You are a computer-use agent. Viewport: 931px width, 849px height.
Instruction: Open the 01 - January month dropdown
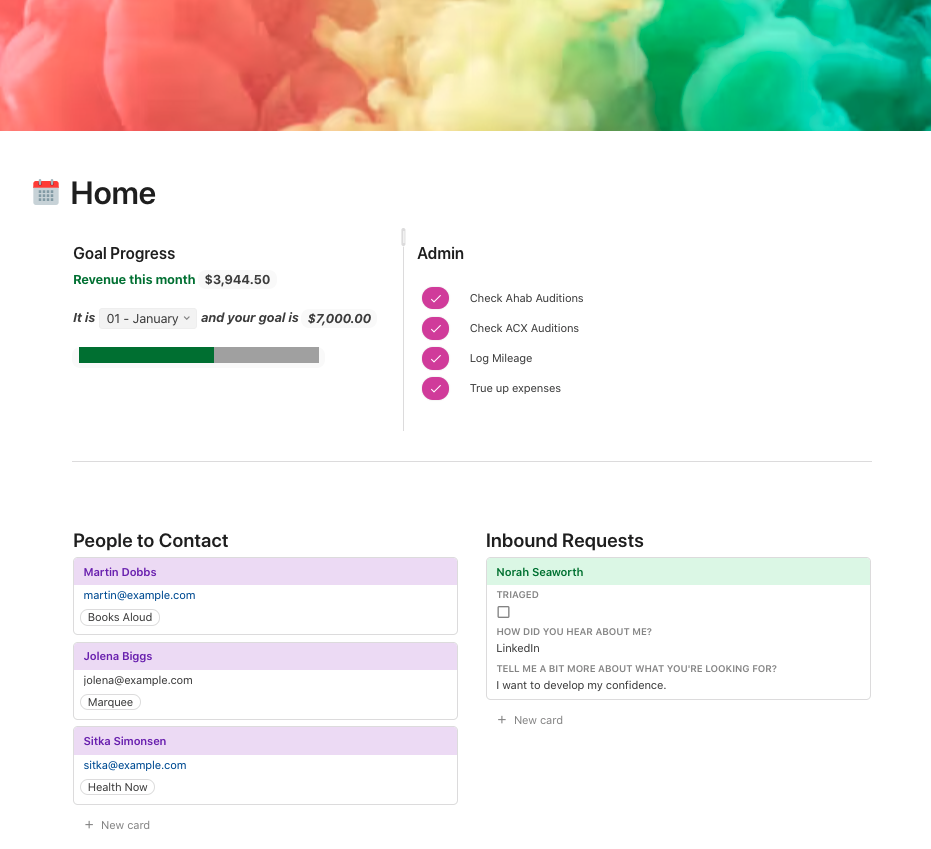(x=148, y=319)
